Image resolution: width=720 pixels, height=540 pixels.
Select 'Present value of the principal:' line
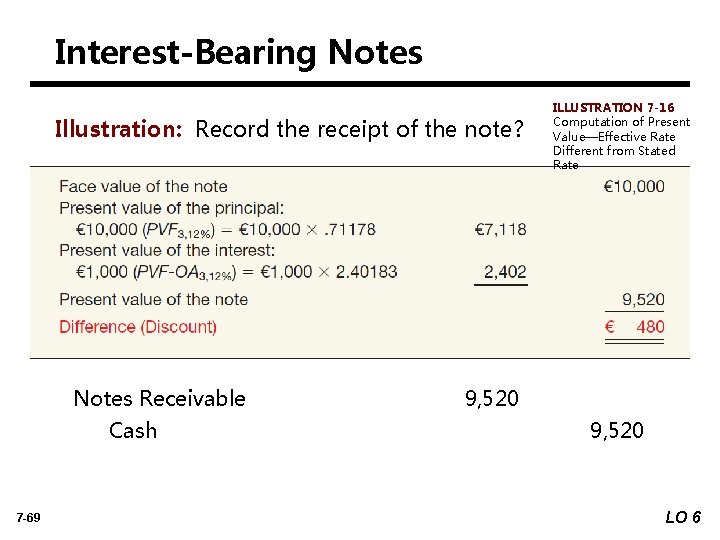click(x=171, y=208)
